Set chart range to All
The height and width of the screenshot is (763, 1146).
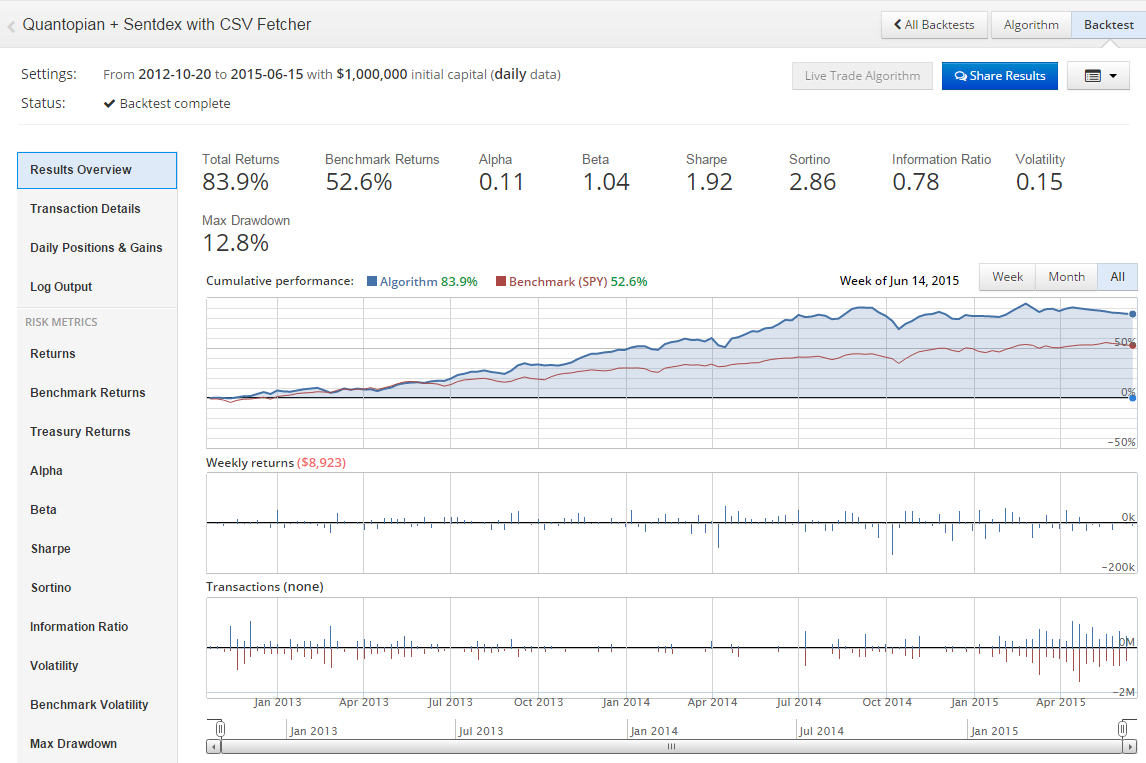click(1117, 277)
